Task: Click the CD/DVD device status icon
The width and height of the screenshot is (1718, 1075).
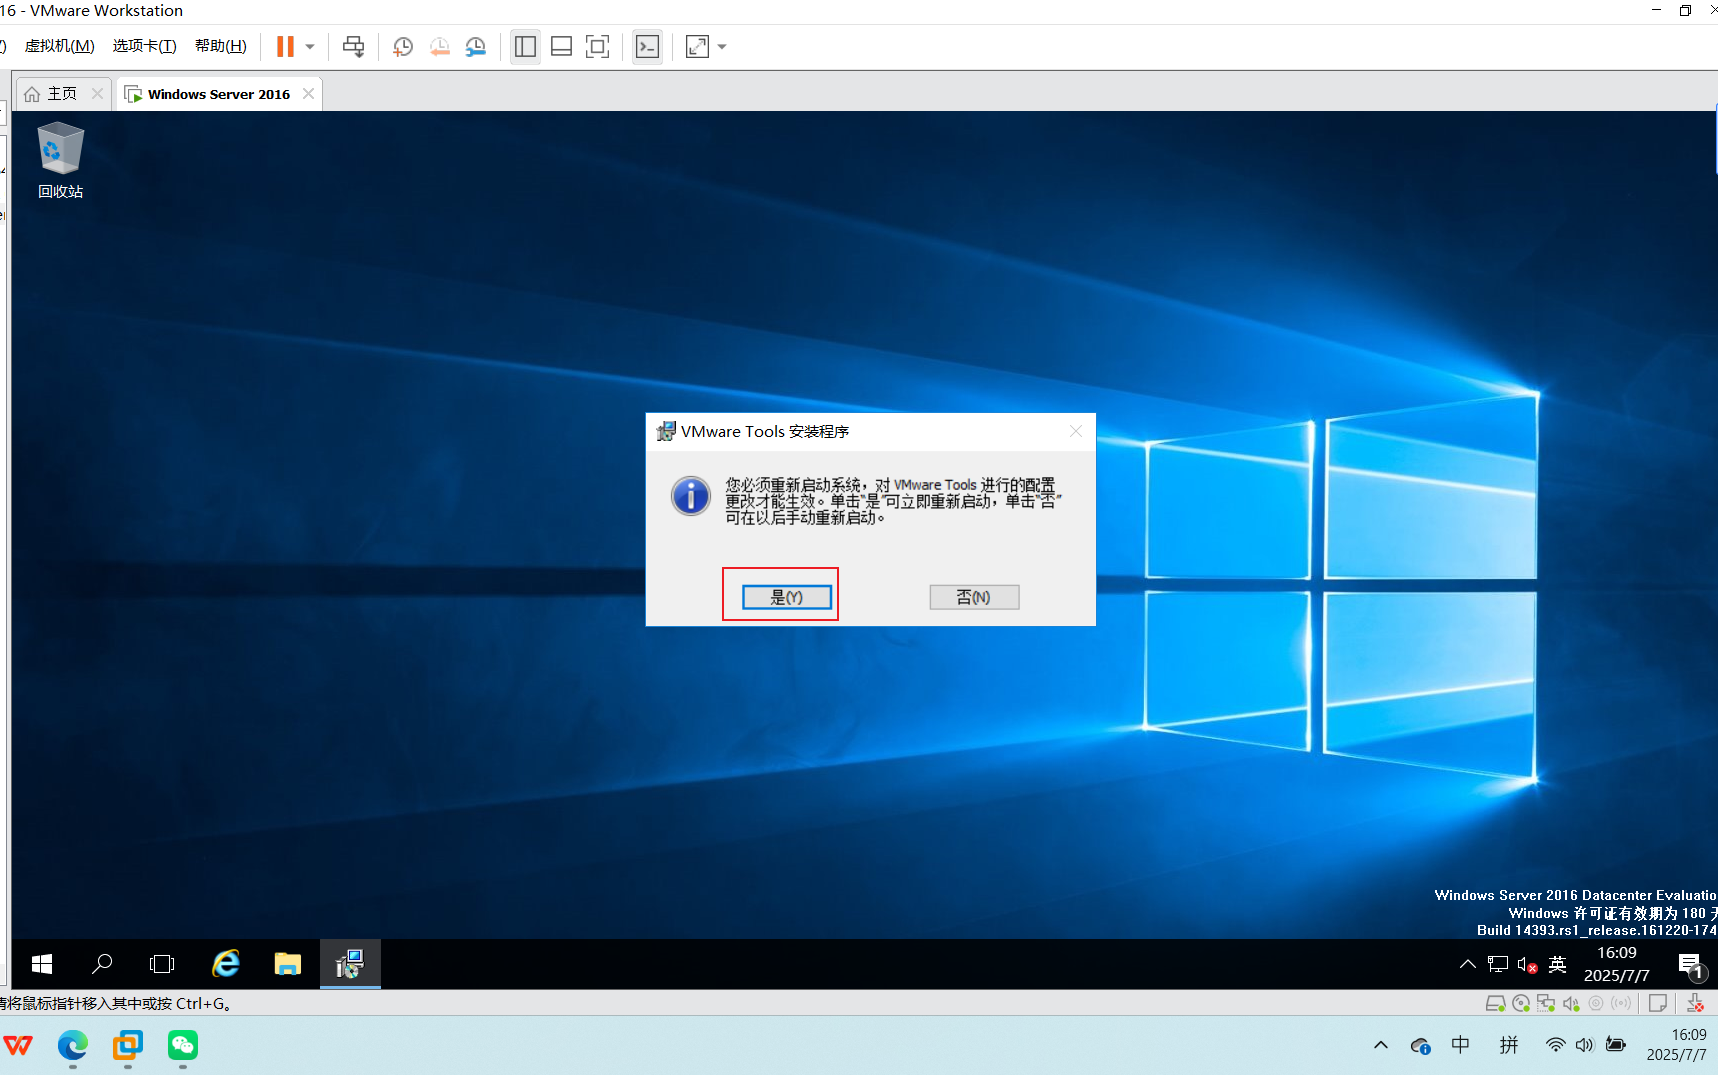Action: pyautogui.click(x=1520, y=1003)
